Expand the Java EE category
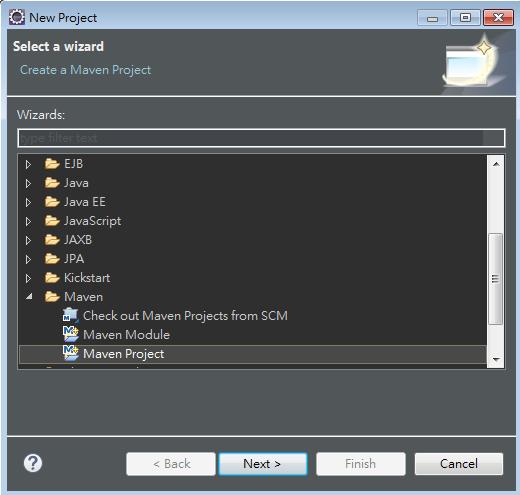The image size is (520, 495). 28,202
